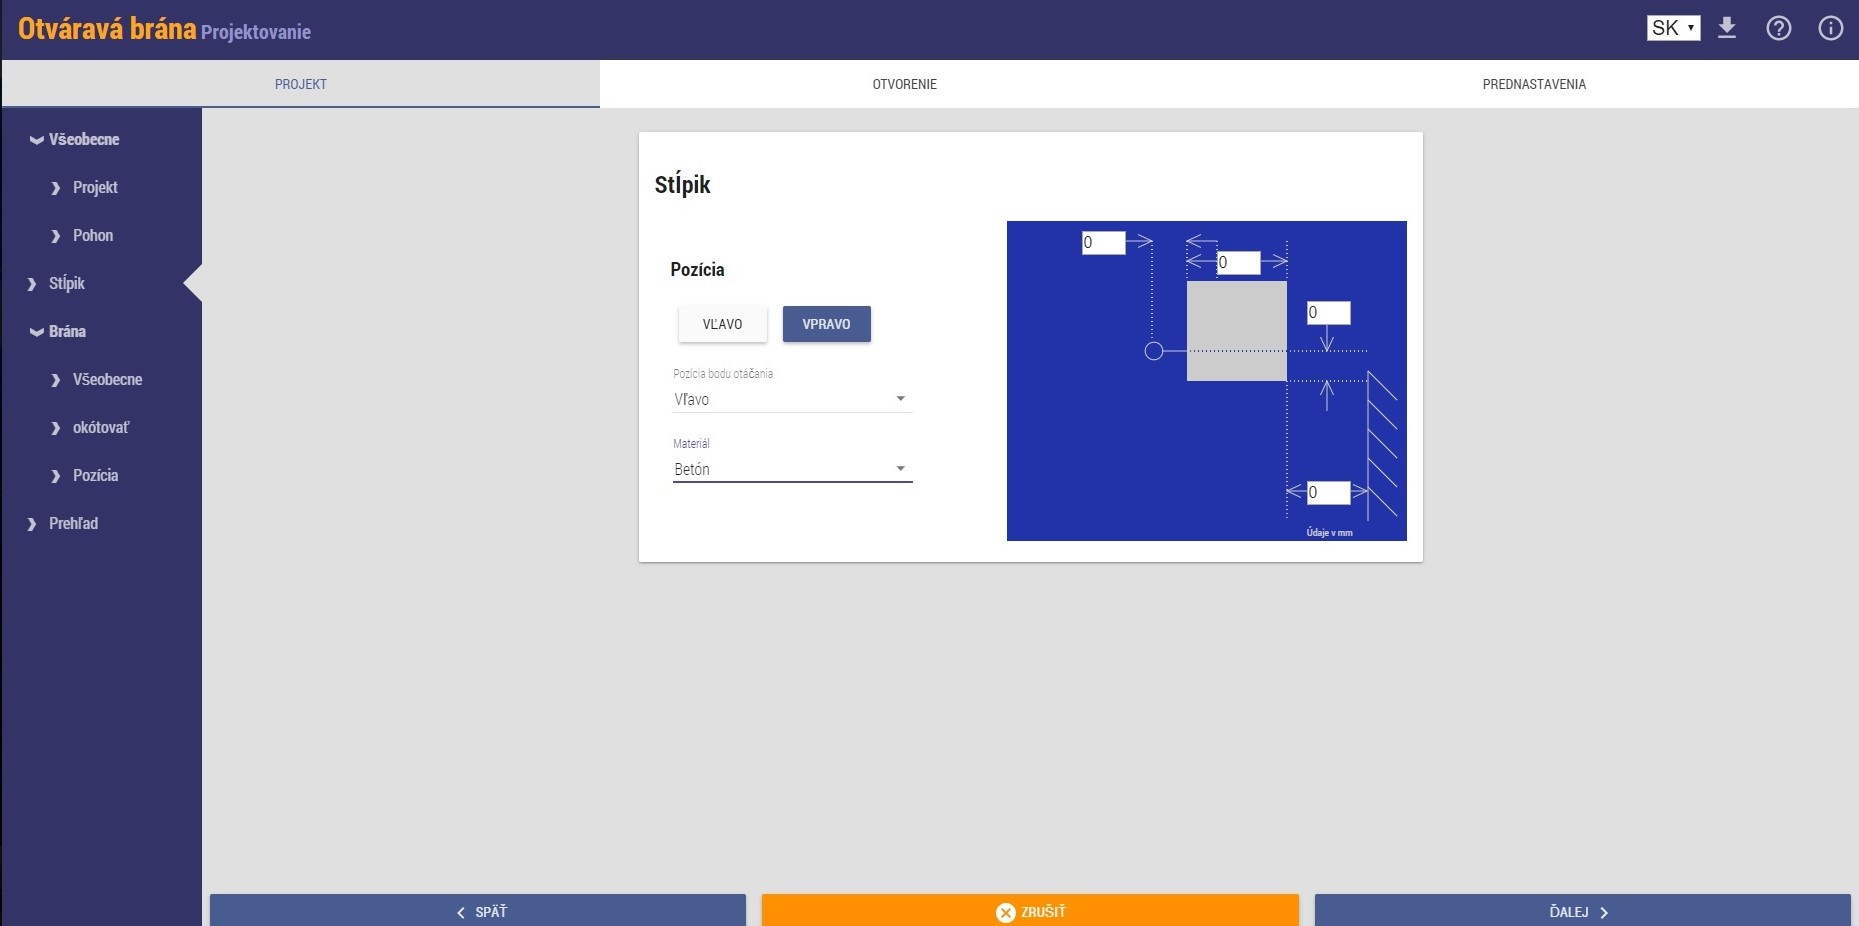Switch to the OTVORENIE tab
The width and height of the screenshot is (1859, 926).
(x=904, y=84)
